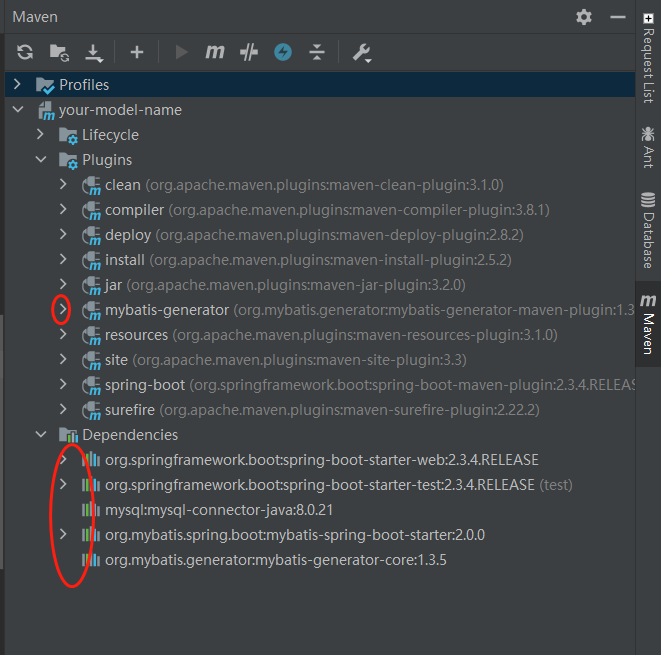This screenshot has width=661, height=655.
Task: Expand the install plugin node
Action: [x=63, y=259]
